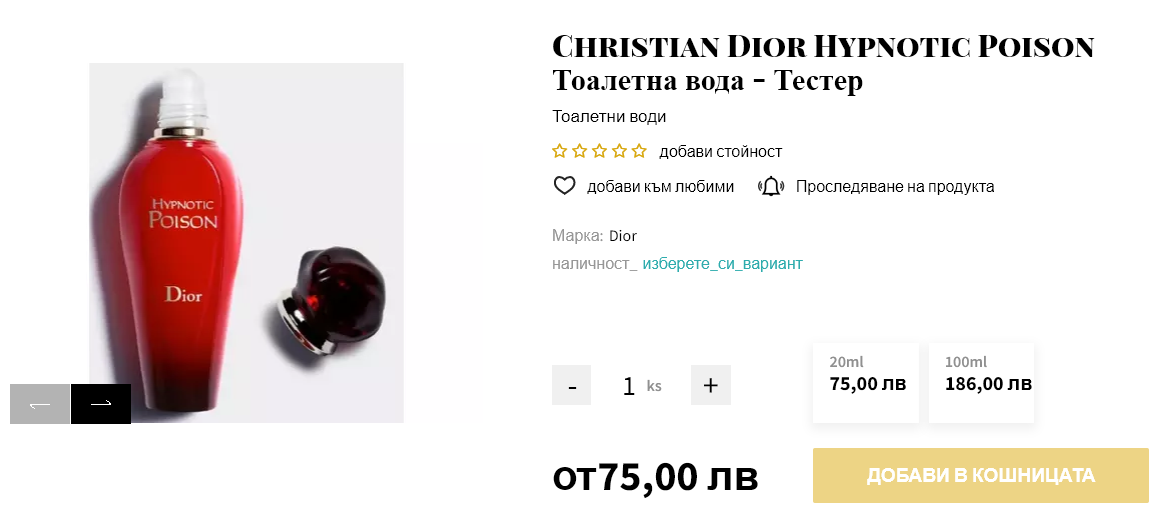Rate the product one star
The height and width of the screenshot is (519, 1166).
(560, 152)
